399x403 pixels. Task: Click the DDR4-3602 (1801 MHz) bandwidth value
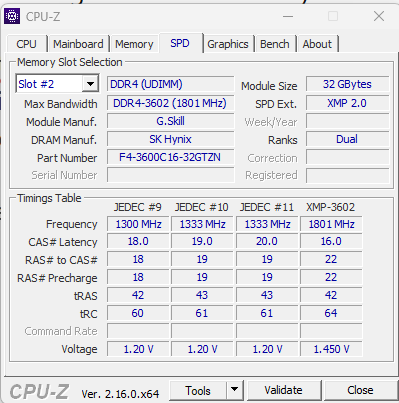[x=171, y=103]
